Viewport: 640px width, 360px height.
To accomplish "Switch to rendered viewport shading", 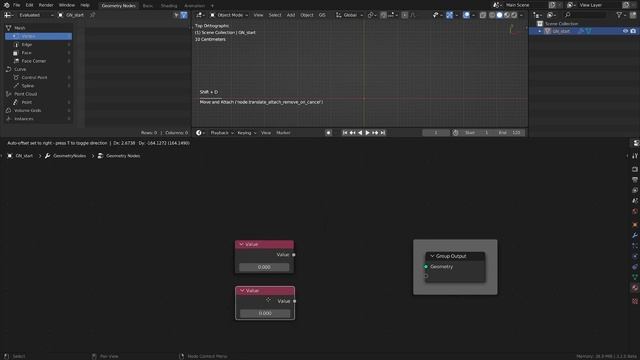I will click(514, 15).
